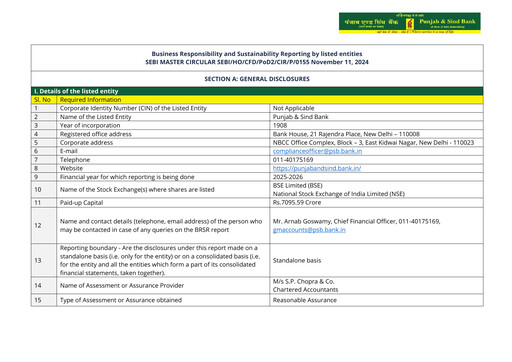512x362 pixels.
Task: Select 'Corporate Identity Number (CIN) of the Listed Entity' label
Action: point(133,108)
